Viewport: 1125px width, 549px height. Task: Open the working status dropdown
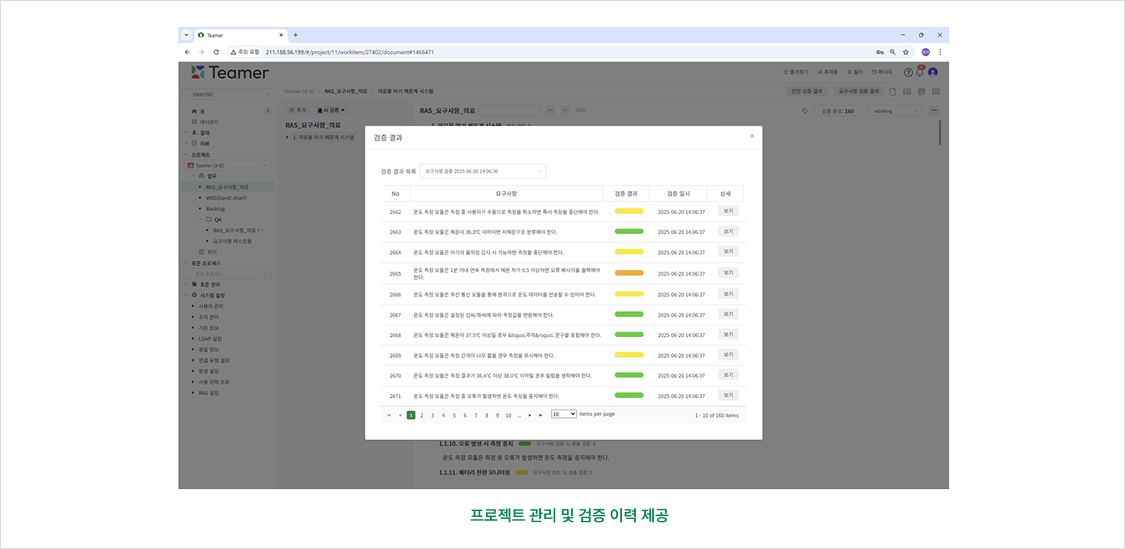click(895, 111)
